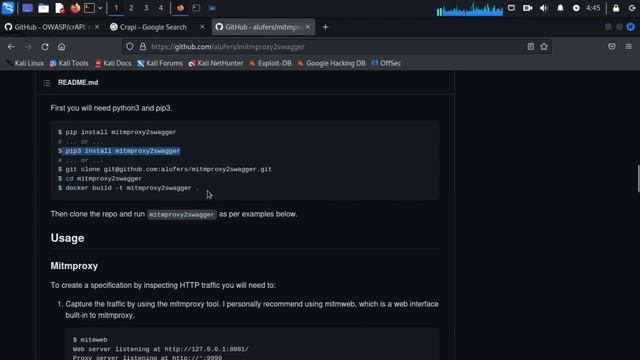Image resolution: width=640 pixels, height=360 pixels.
Task: Click the README.md file heading
Action: tap(78, 83)
